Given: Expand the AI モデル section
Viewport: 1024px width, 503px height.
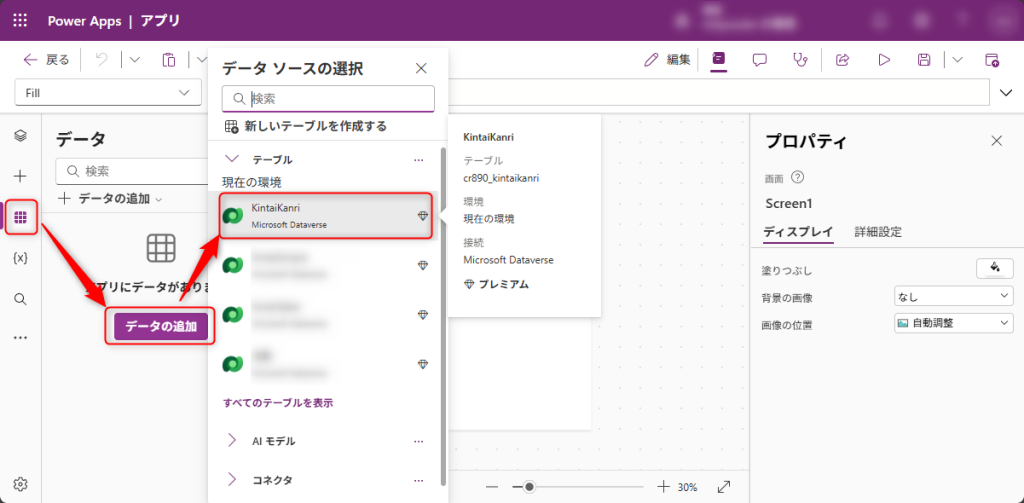Looking at the screenshot, I should 232,441.
